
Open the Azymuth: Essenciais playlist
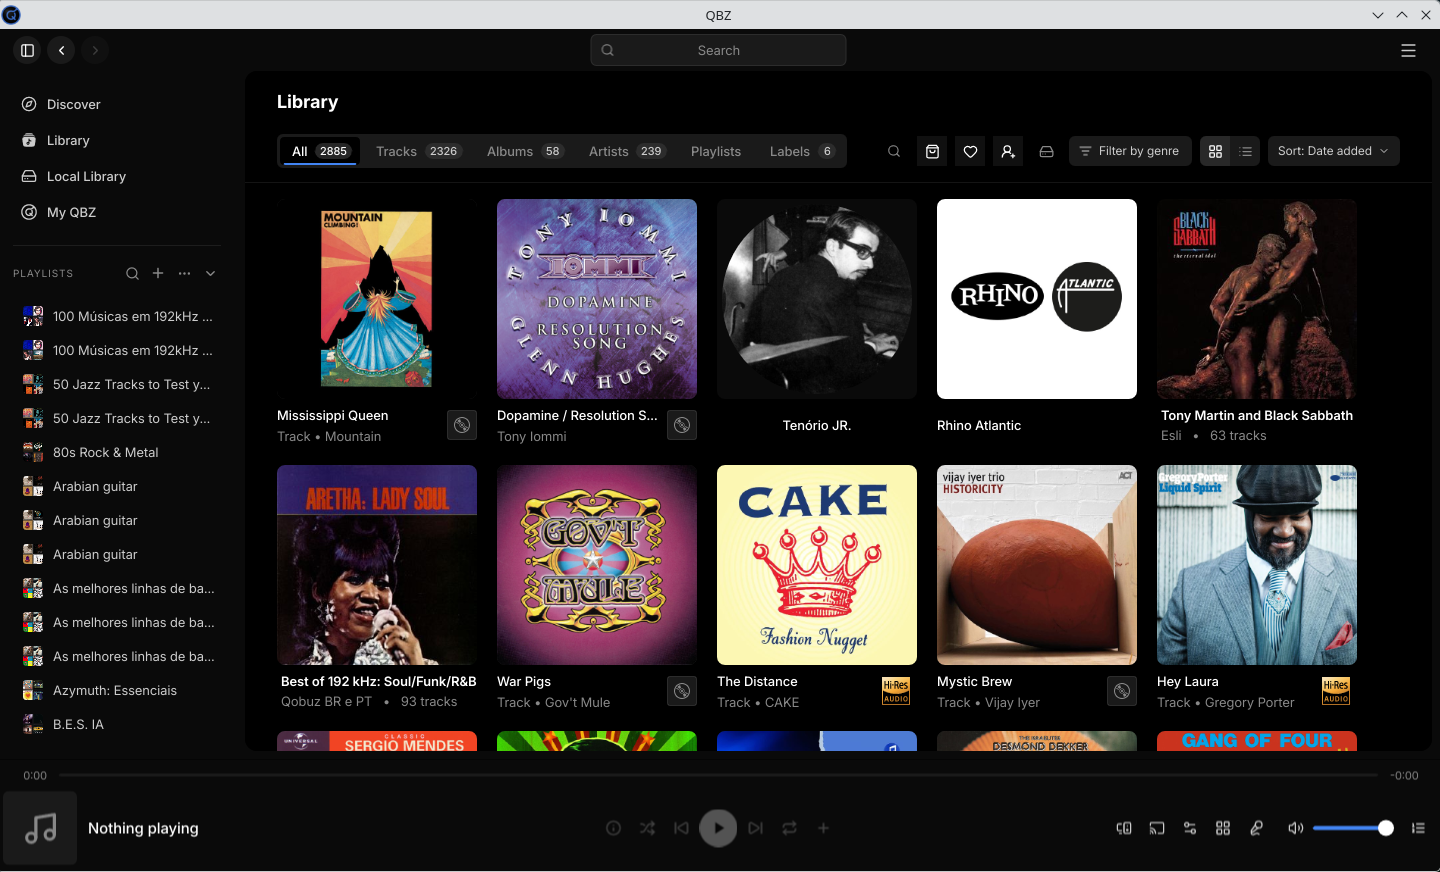[118, 690]
